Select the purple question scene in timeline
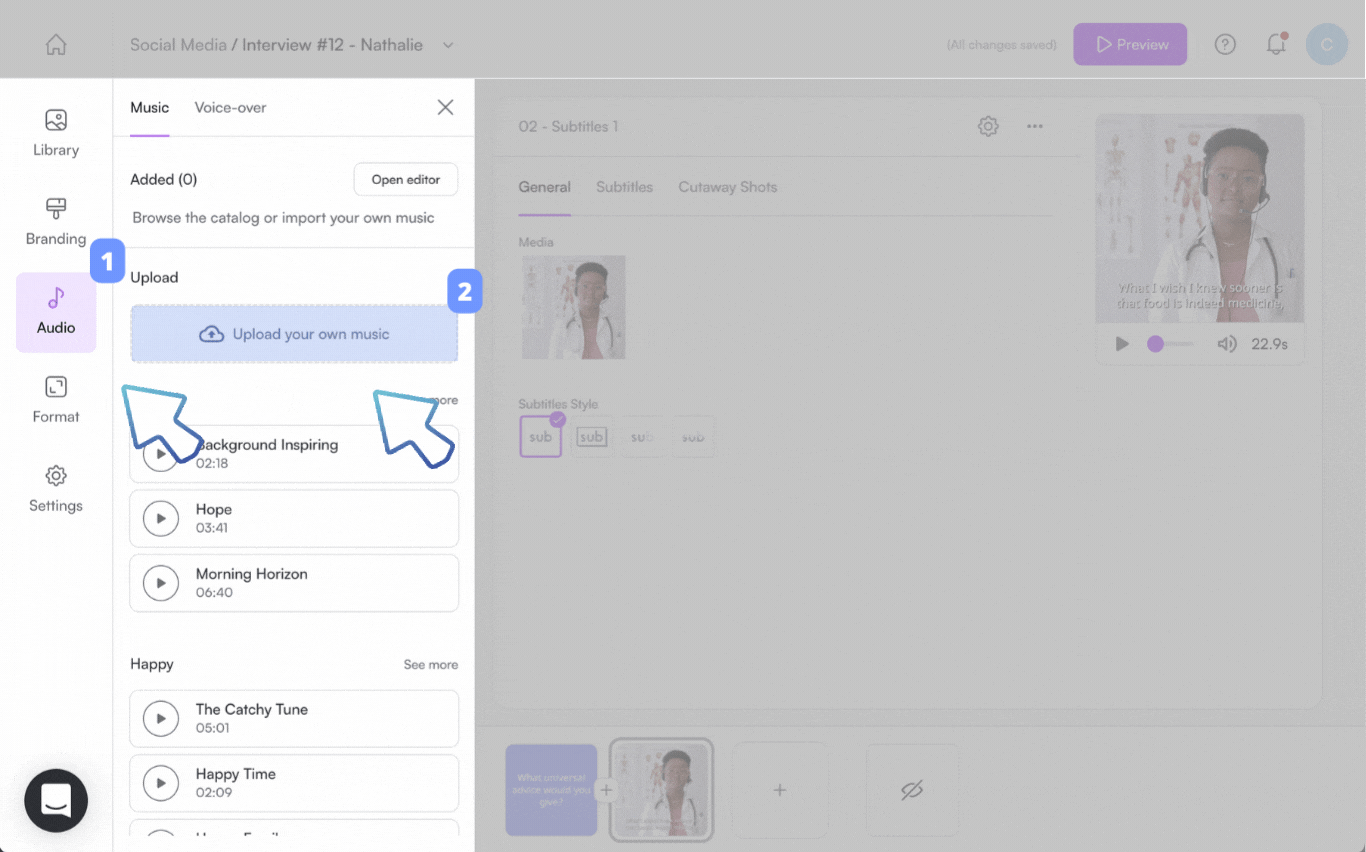Viewport: 1366px width, 852px height. click(551, 790)
